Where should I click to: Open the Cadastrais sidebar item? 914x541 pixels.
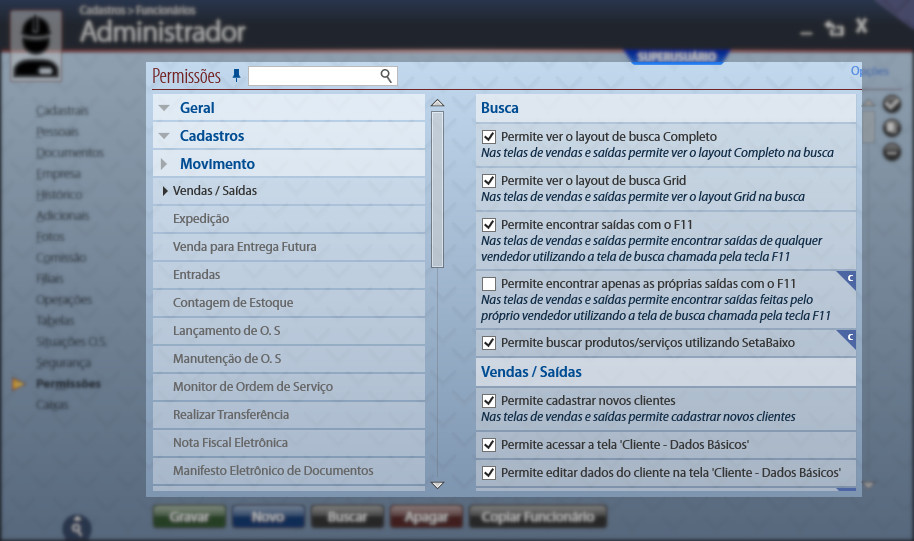point(62,111)
